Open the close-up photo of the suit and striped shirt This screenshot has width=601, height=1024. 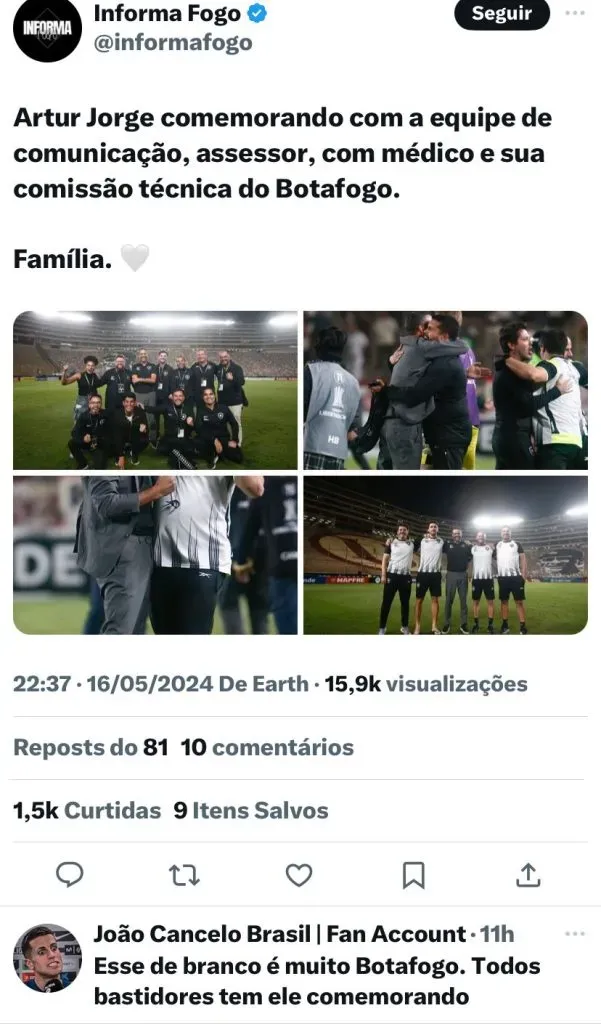click(x=155, y=555)
